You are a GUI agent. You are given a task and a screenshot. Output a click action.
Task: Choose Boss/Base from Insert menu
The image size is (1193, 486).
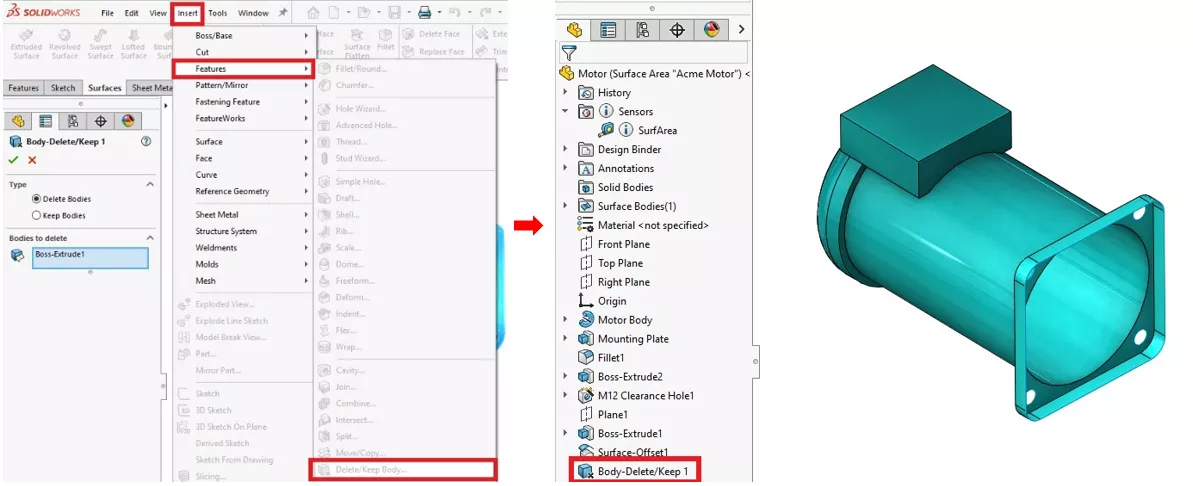(x=243, y=36)
